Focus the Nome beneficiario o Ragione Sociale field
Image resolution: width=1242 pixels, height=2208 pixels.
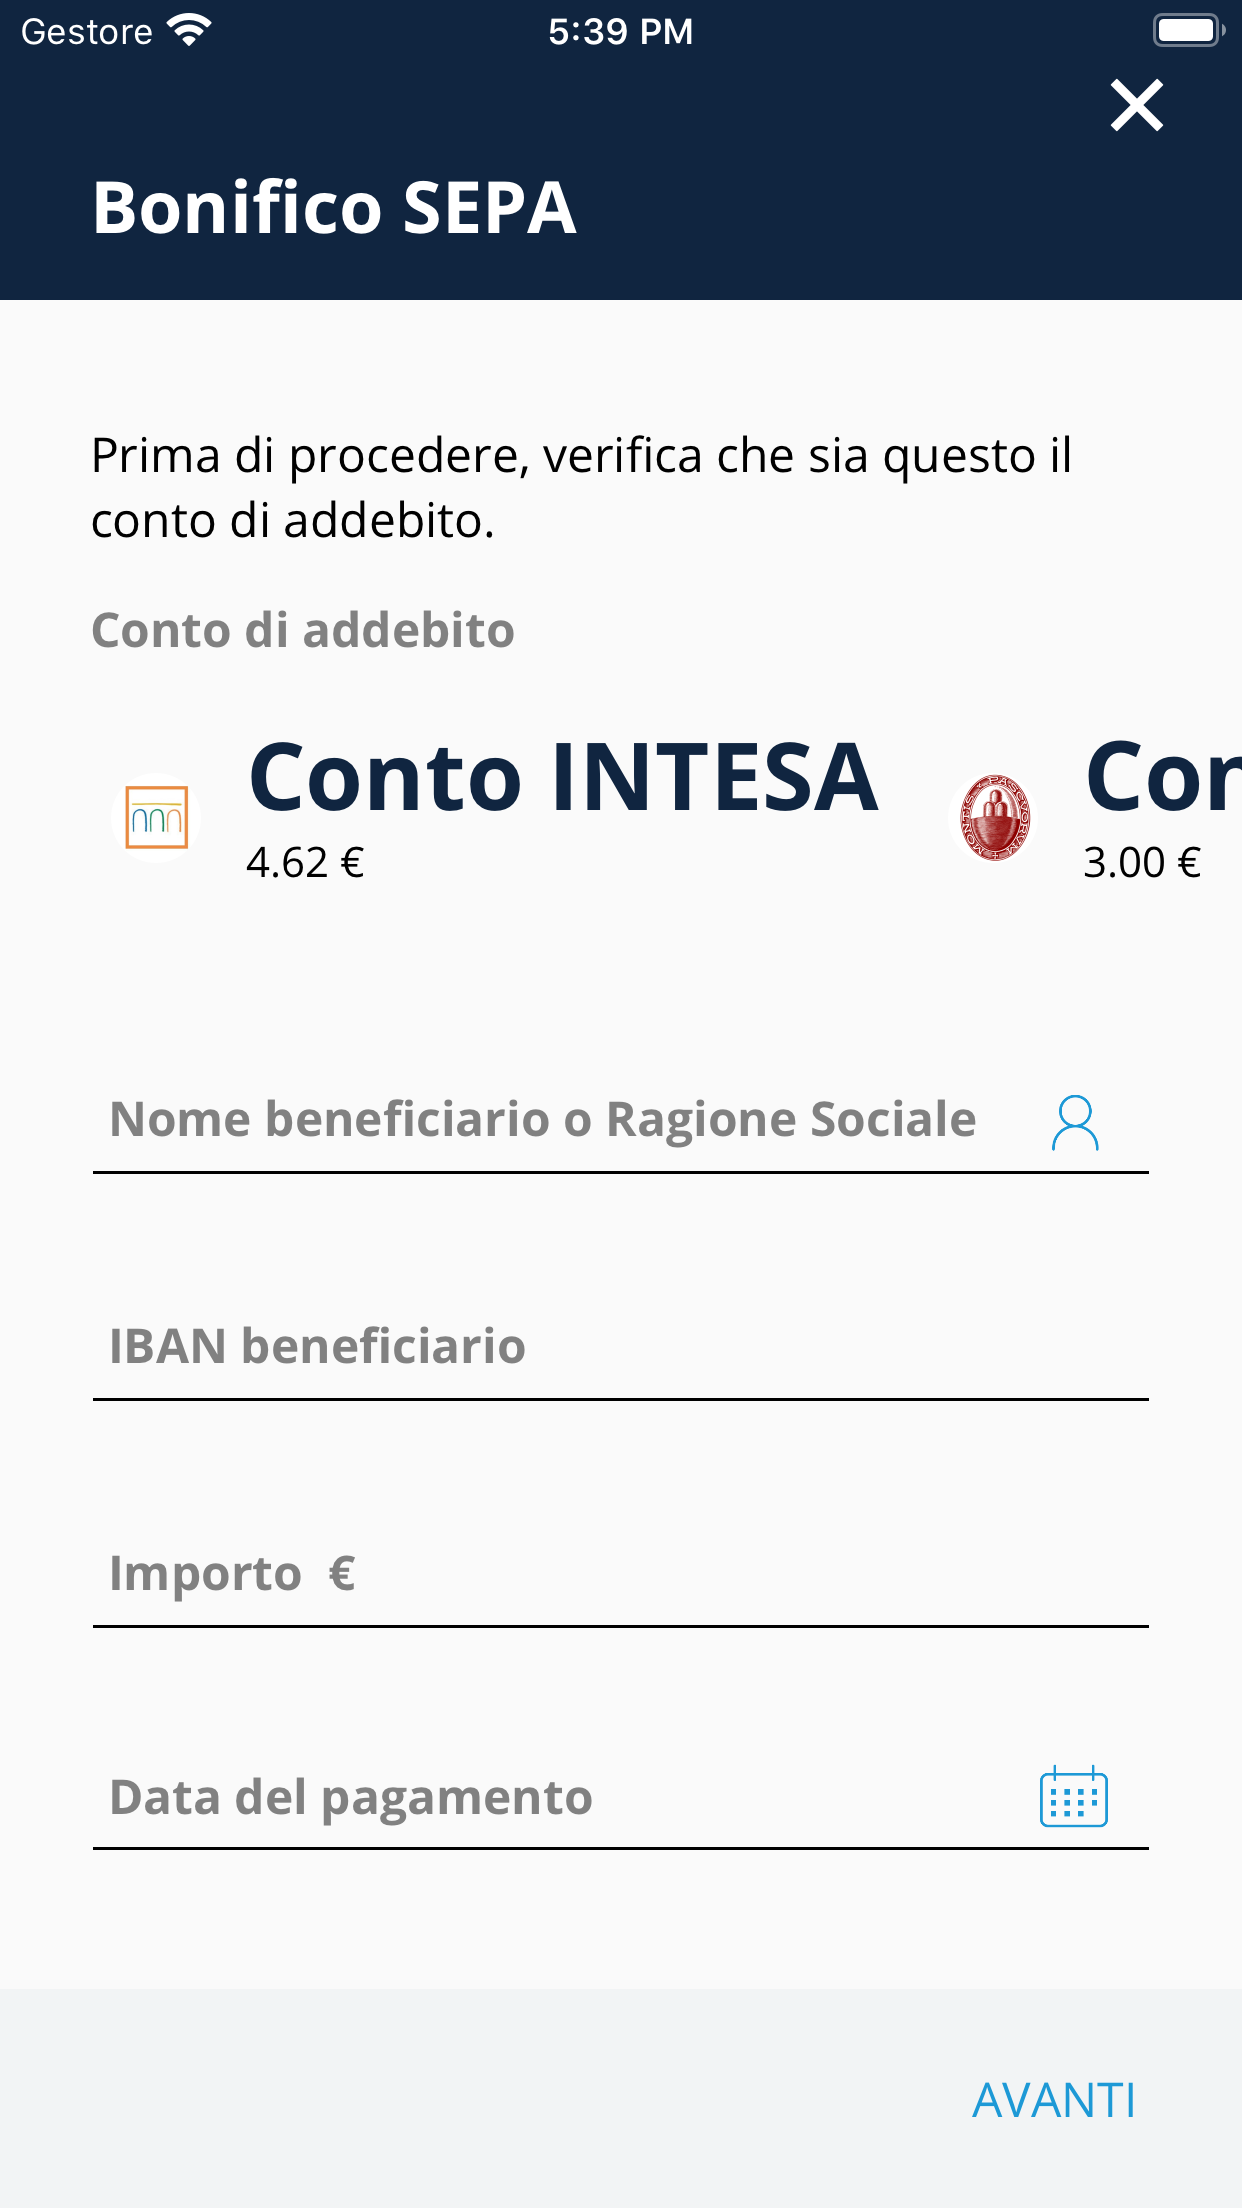point(543,1120)
